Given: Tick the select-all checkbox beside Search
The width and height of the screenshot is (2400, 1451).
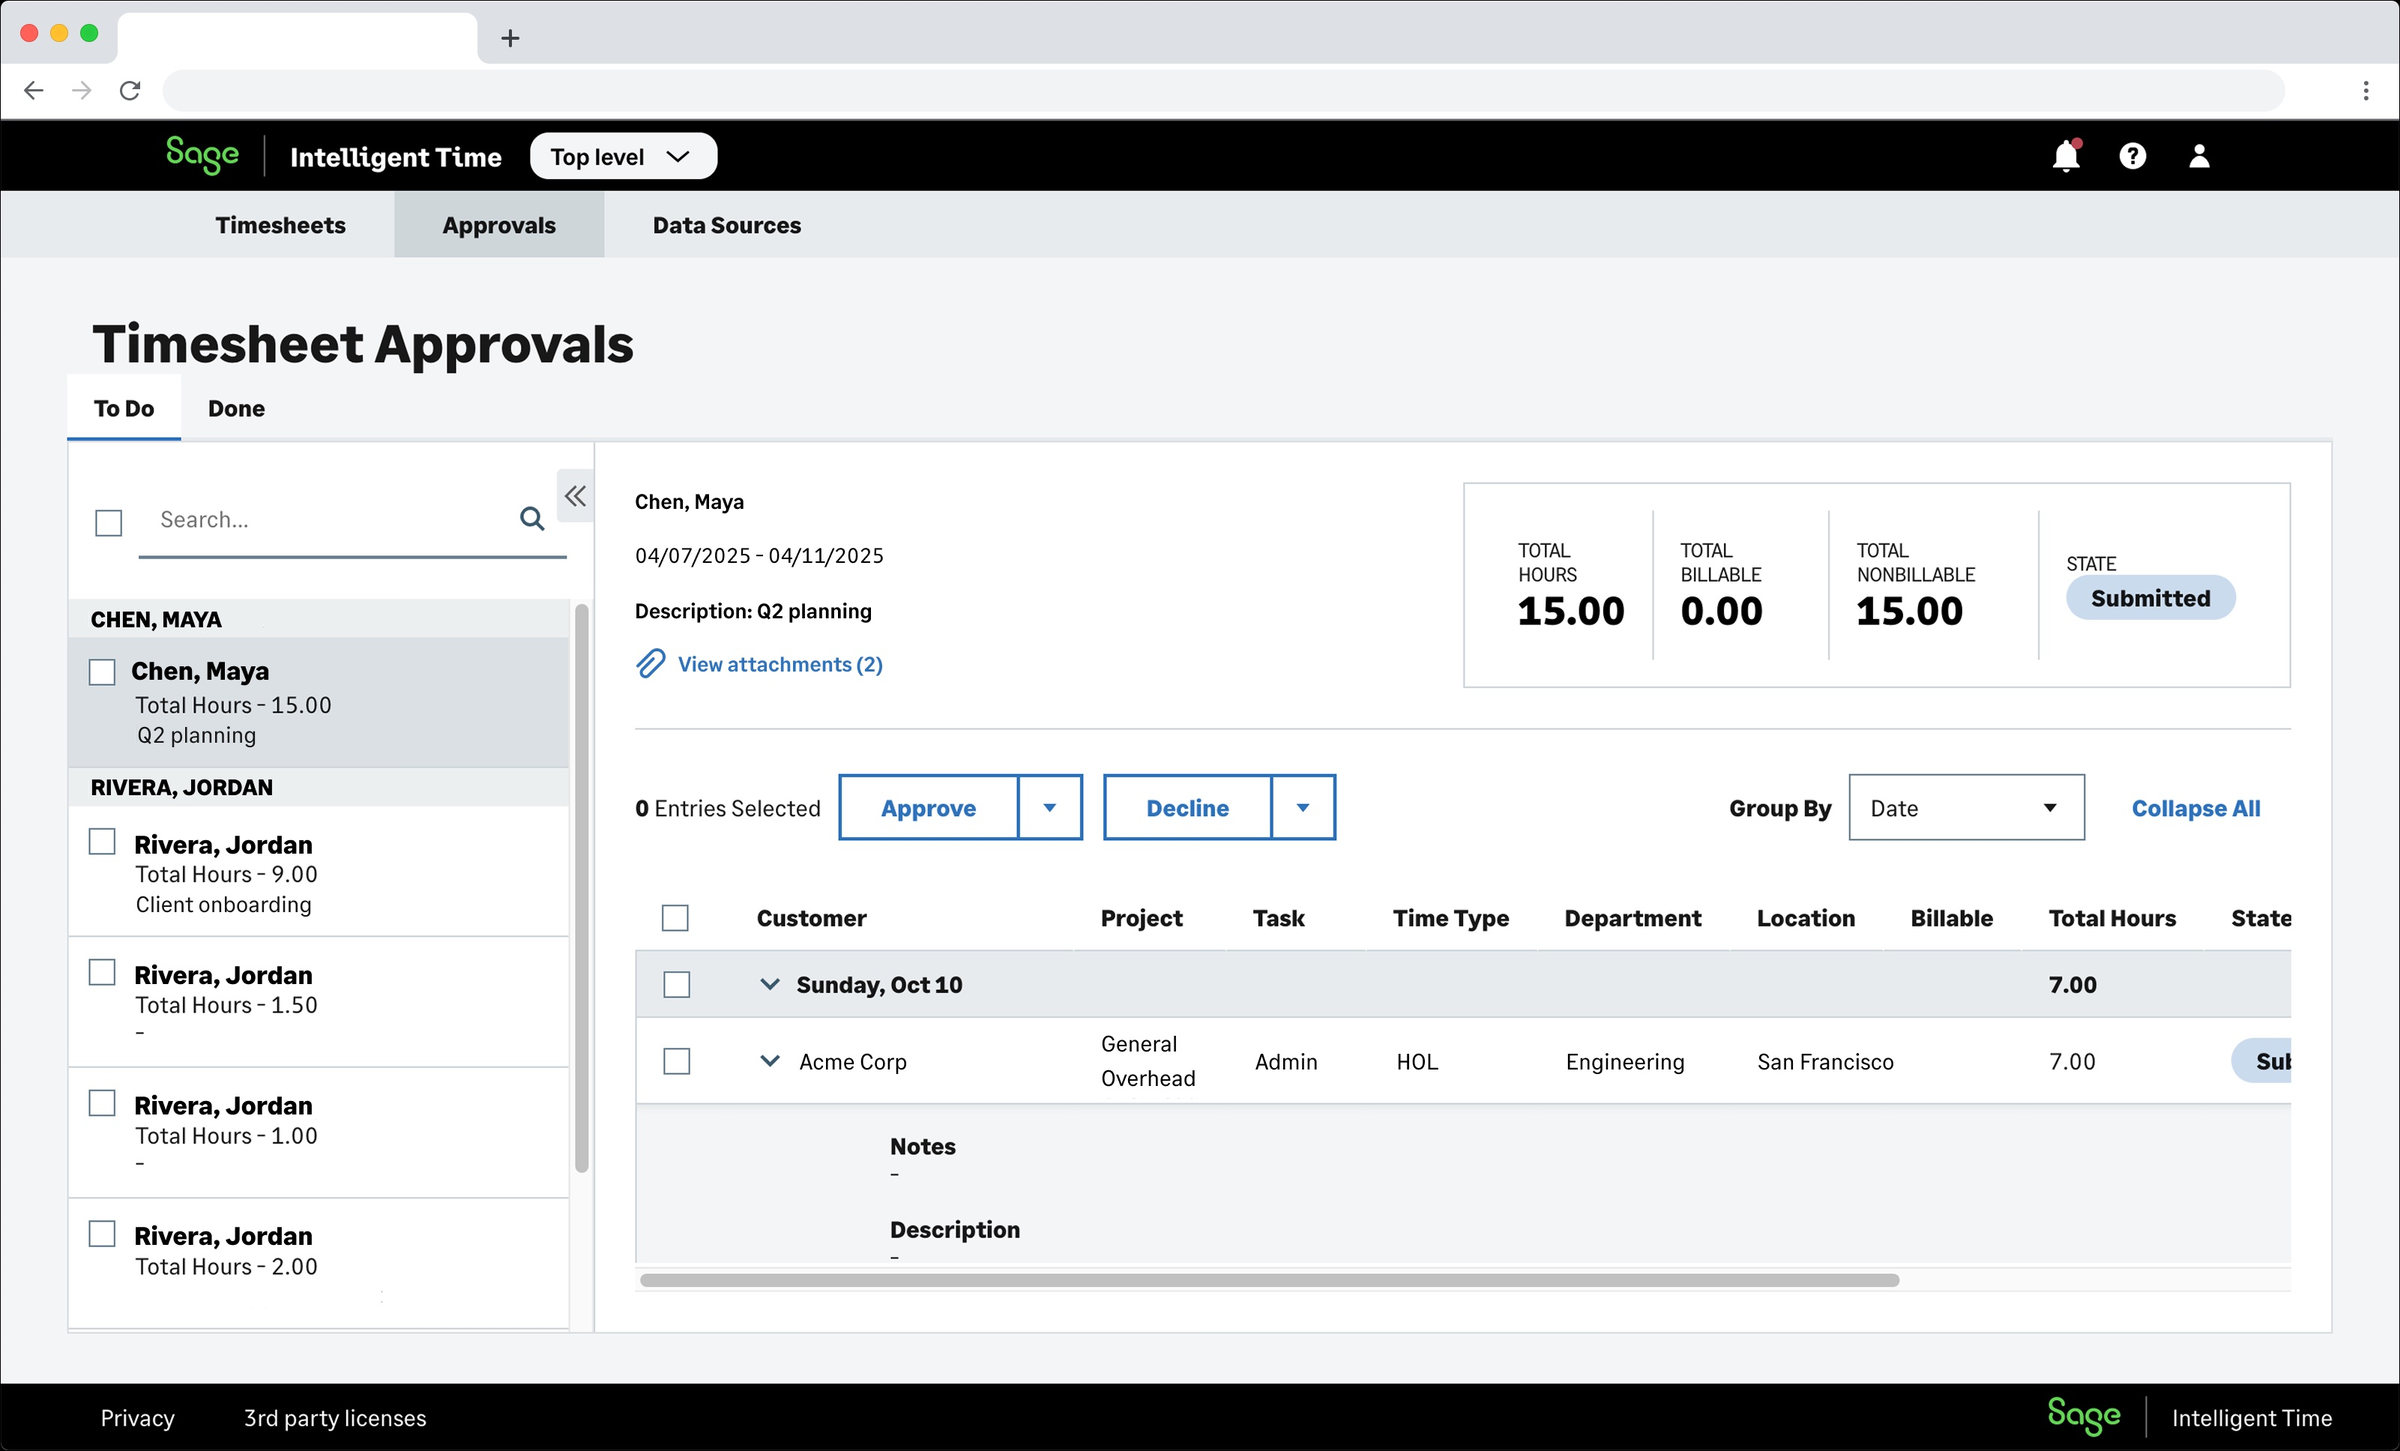Looking at the screenshot, I should point(109,522).
